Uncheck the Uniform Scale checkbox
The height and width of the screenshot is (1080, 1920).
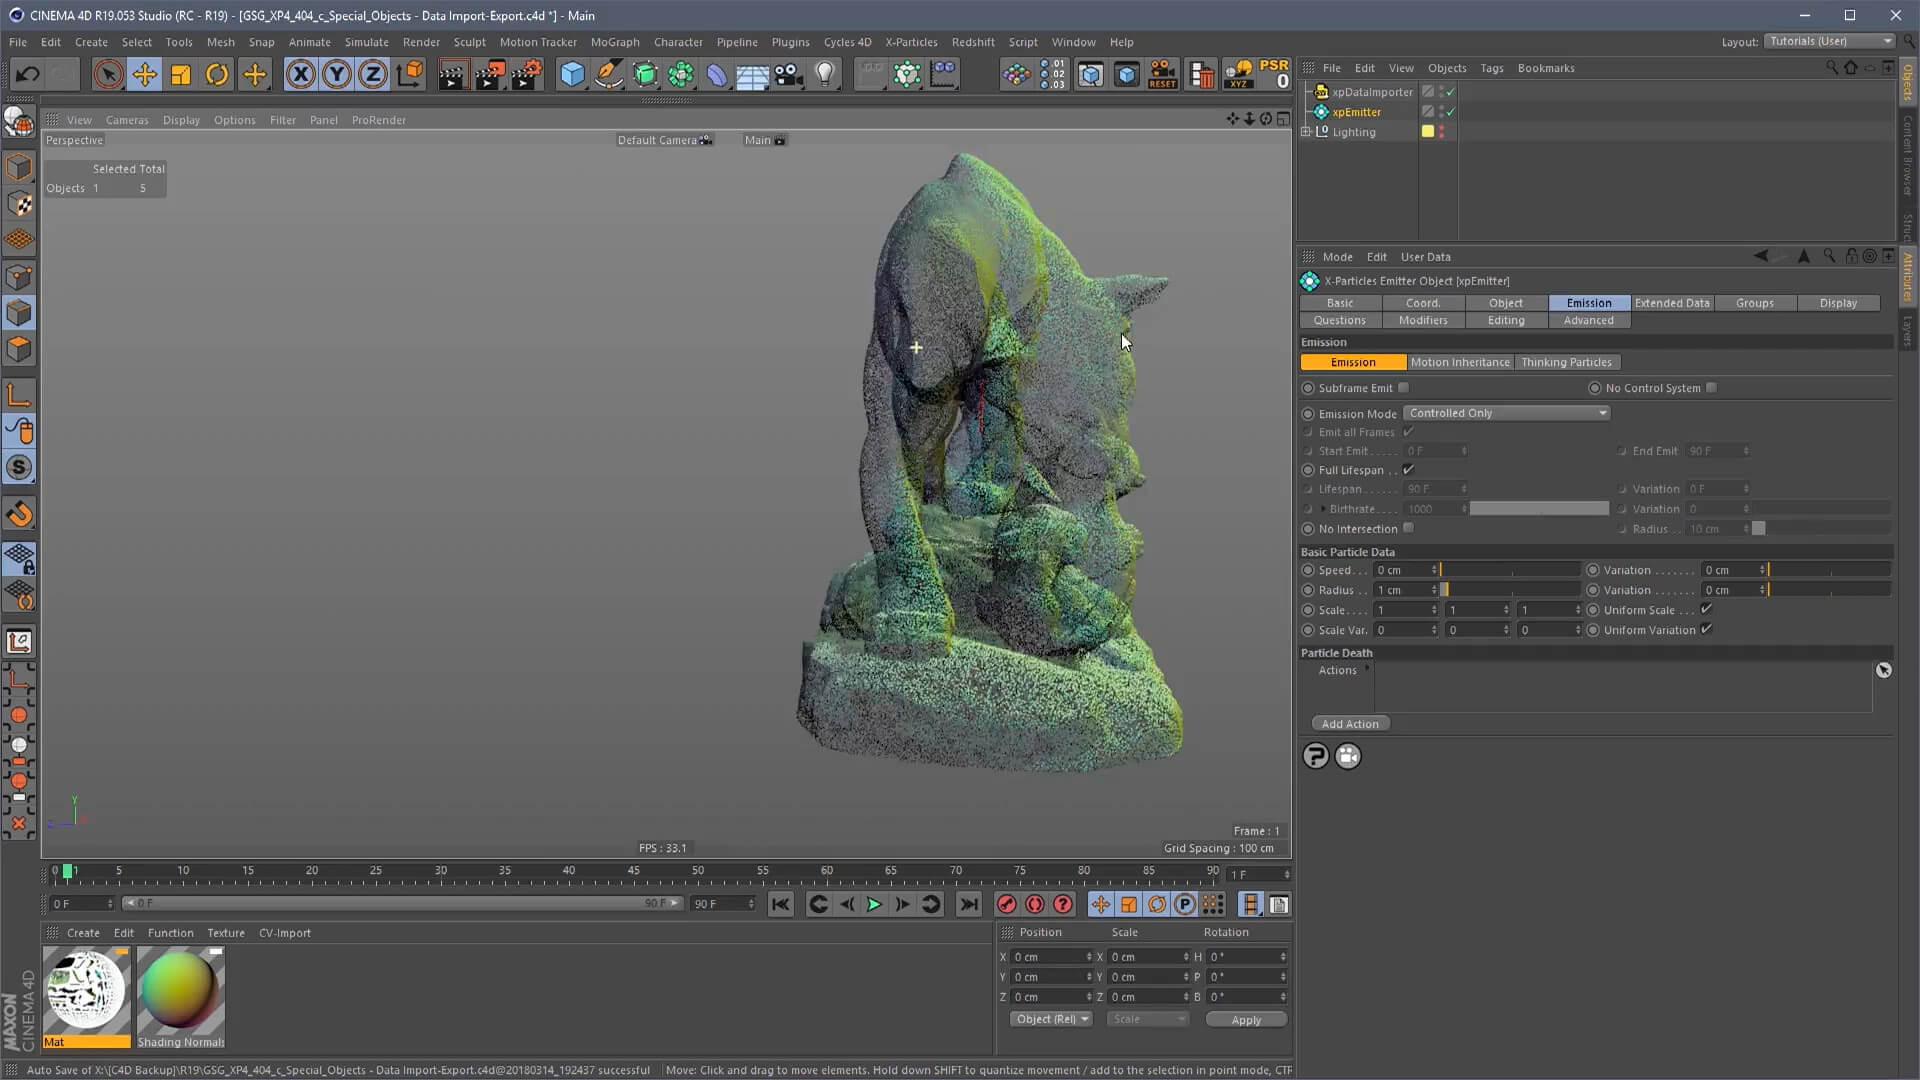[x=1707, y=609]
